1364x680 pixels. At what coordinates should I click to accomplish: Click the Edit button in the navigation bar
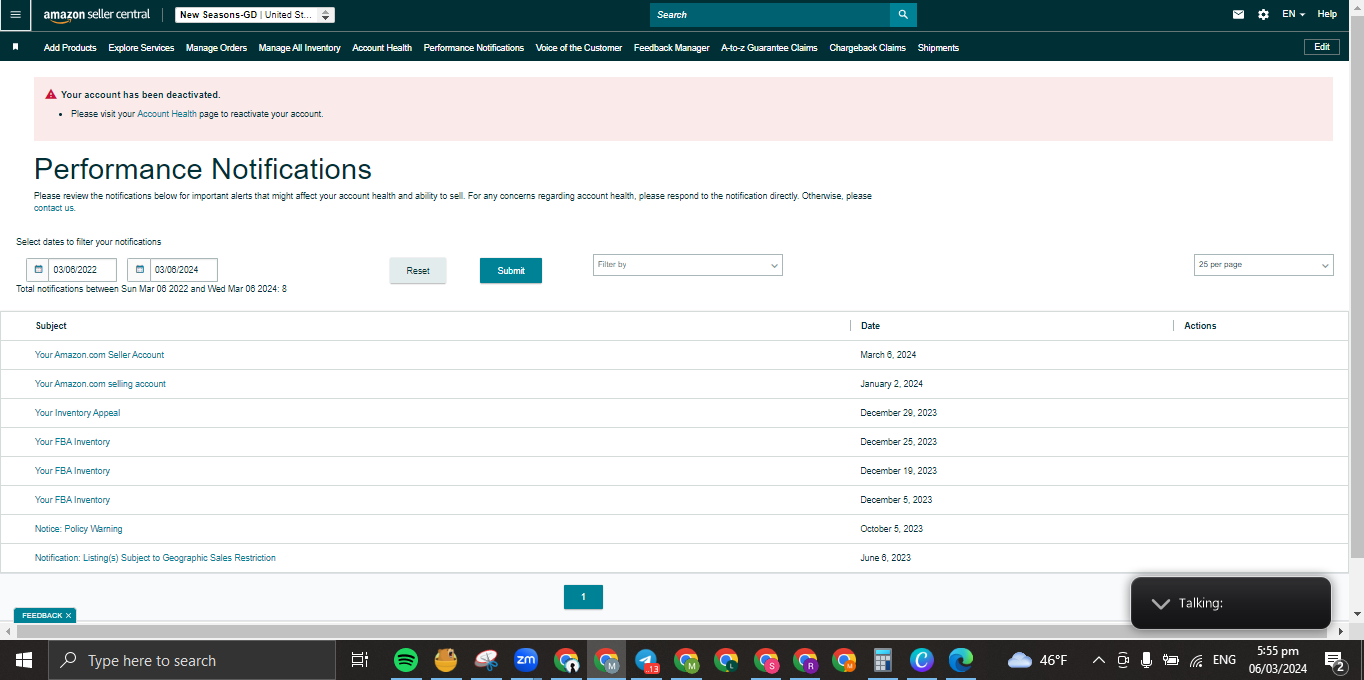[x=1321, y=47]
